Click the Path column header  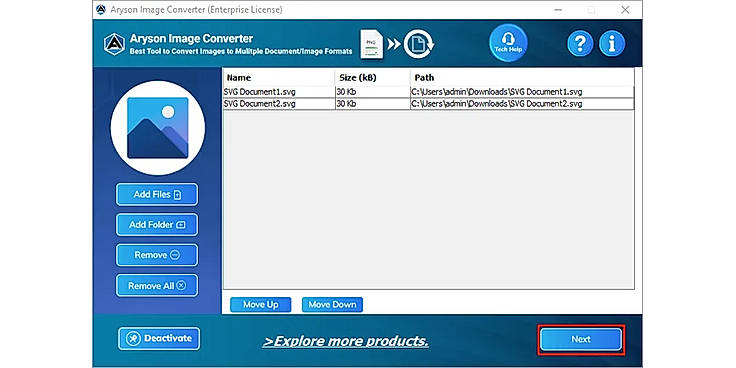[522, 77]
